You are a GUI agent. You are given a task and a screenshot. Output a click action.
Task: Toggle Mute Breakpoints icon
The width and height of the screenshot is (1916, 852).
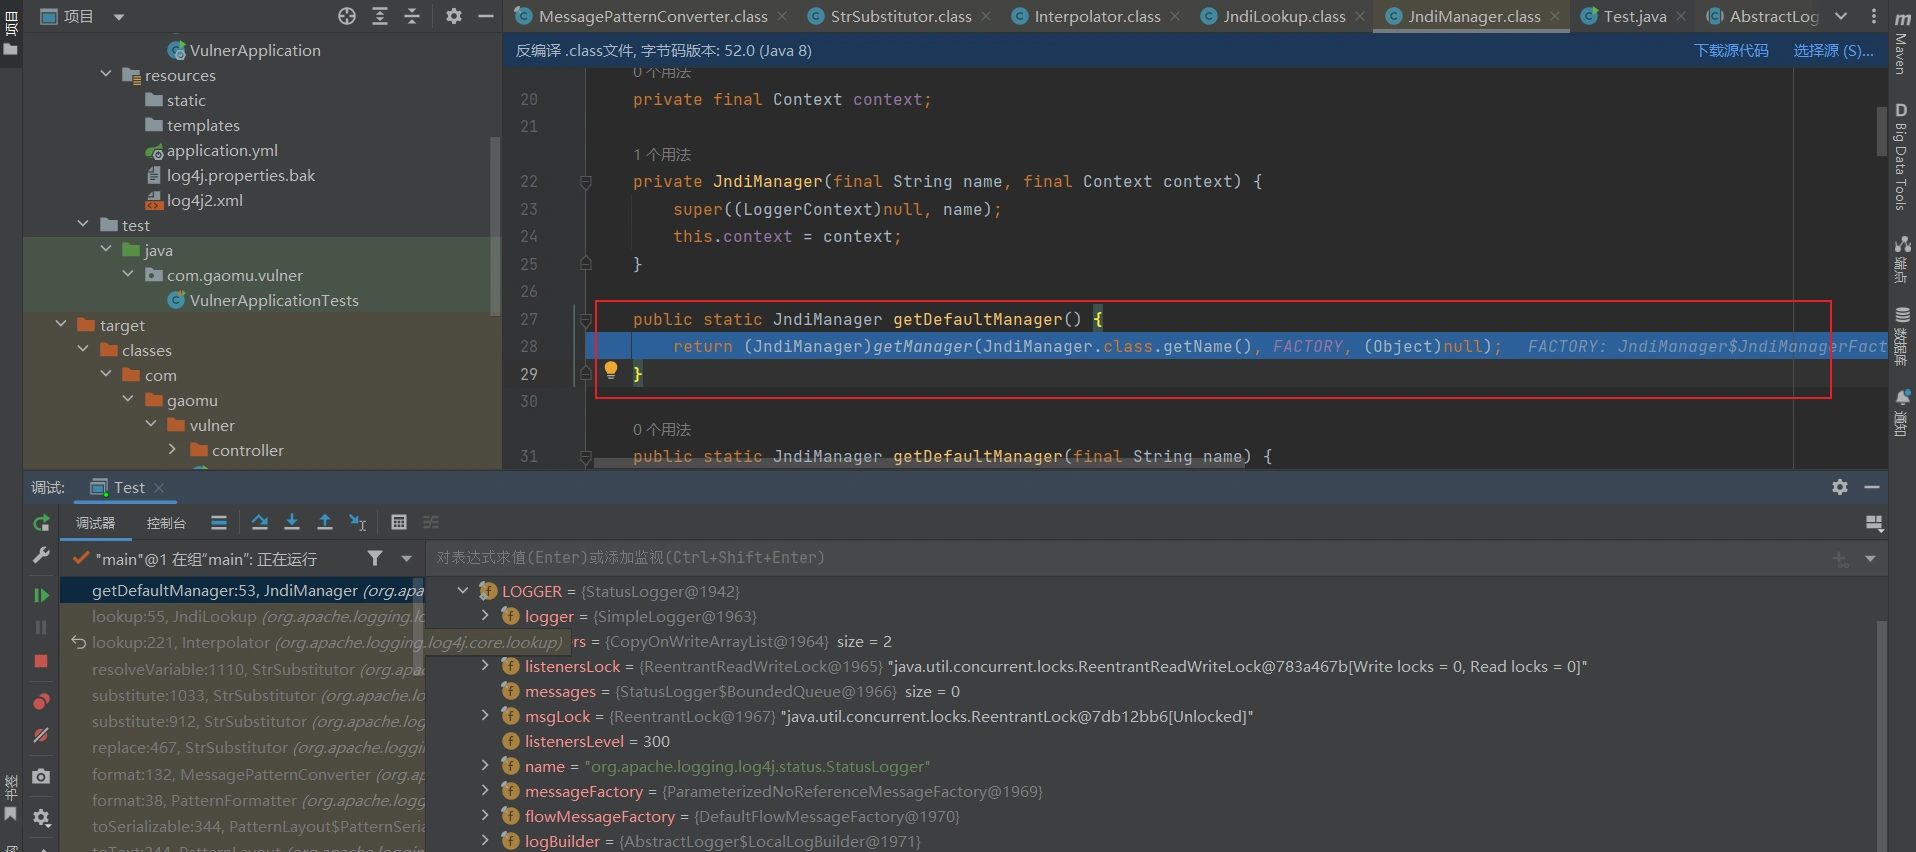[41, 735]
